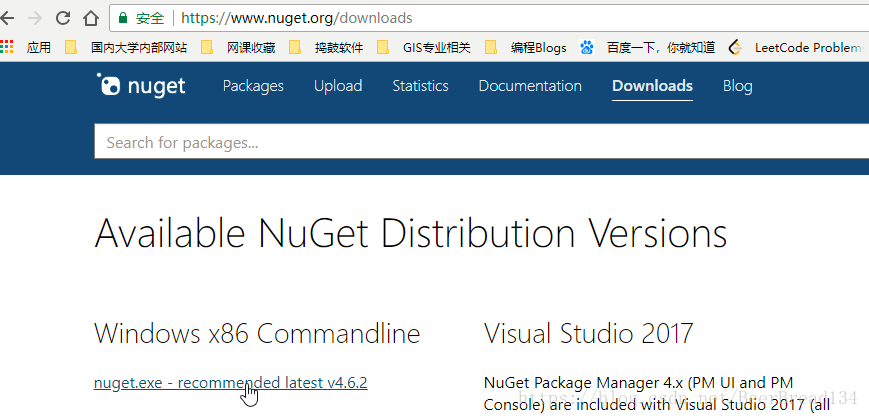Expand the GIS专业相关 bookmark folder

coord(427,47)
